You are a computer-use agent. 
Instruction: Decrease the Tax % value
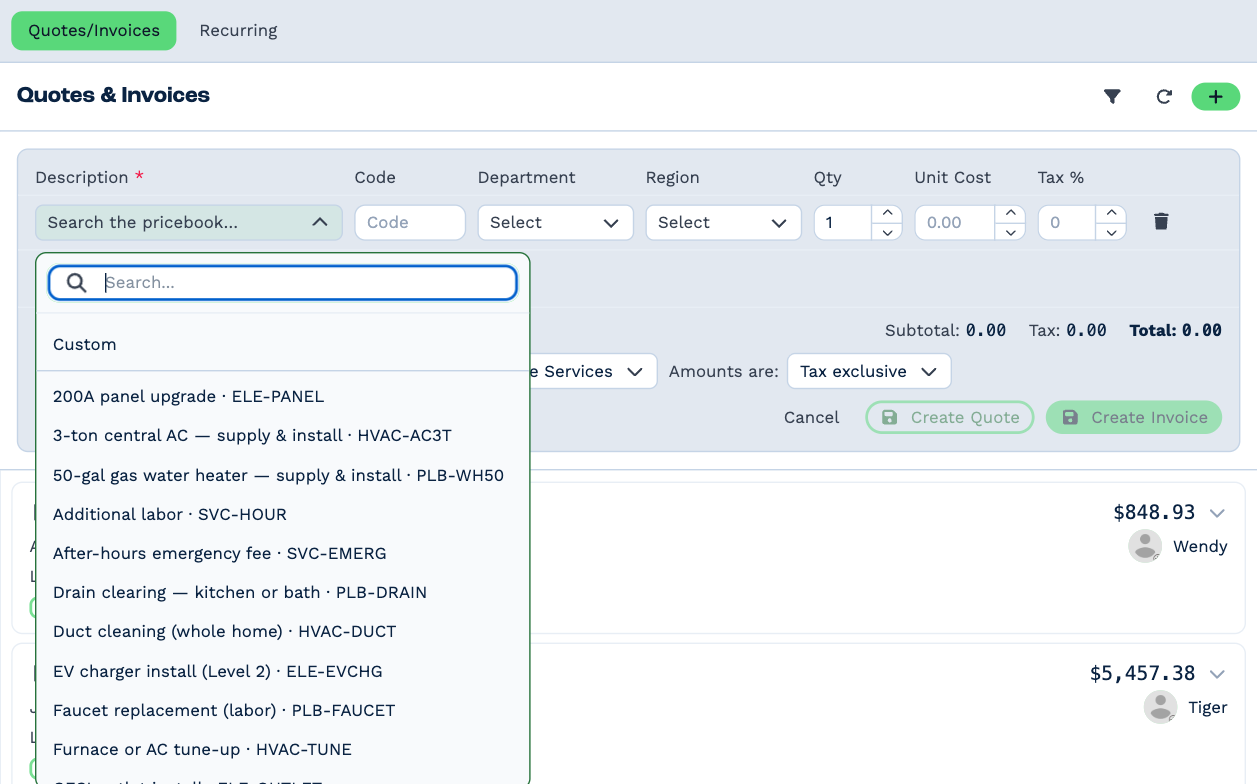(x=1111, y=232)
